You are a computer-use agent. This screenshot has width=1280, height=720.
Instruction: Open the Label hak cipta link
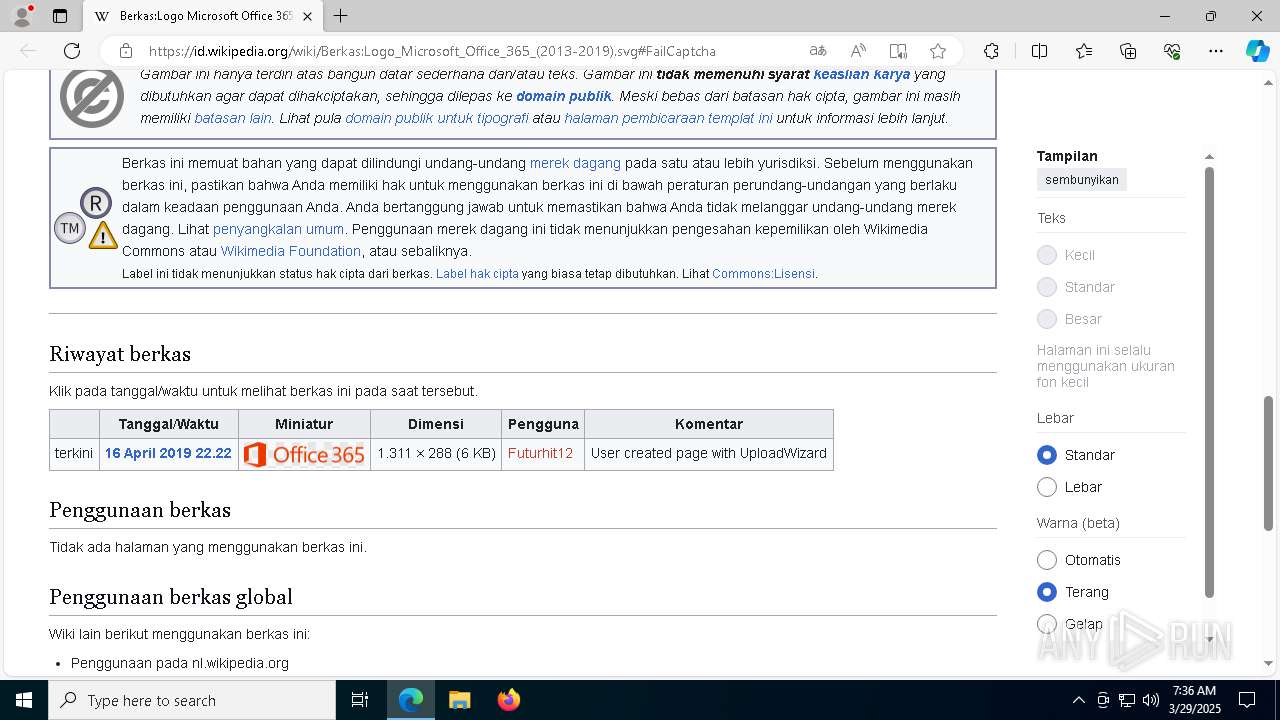point(477,274)
